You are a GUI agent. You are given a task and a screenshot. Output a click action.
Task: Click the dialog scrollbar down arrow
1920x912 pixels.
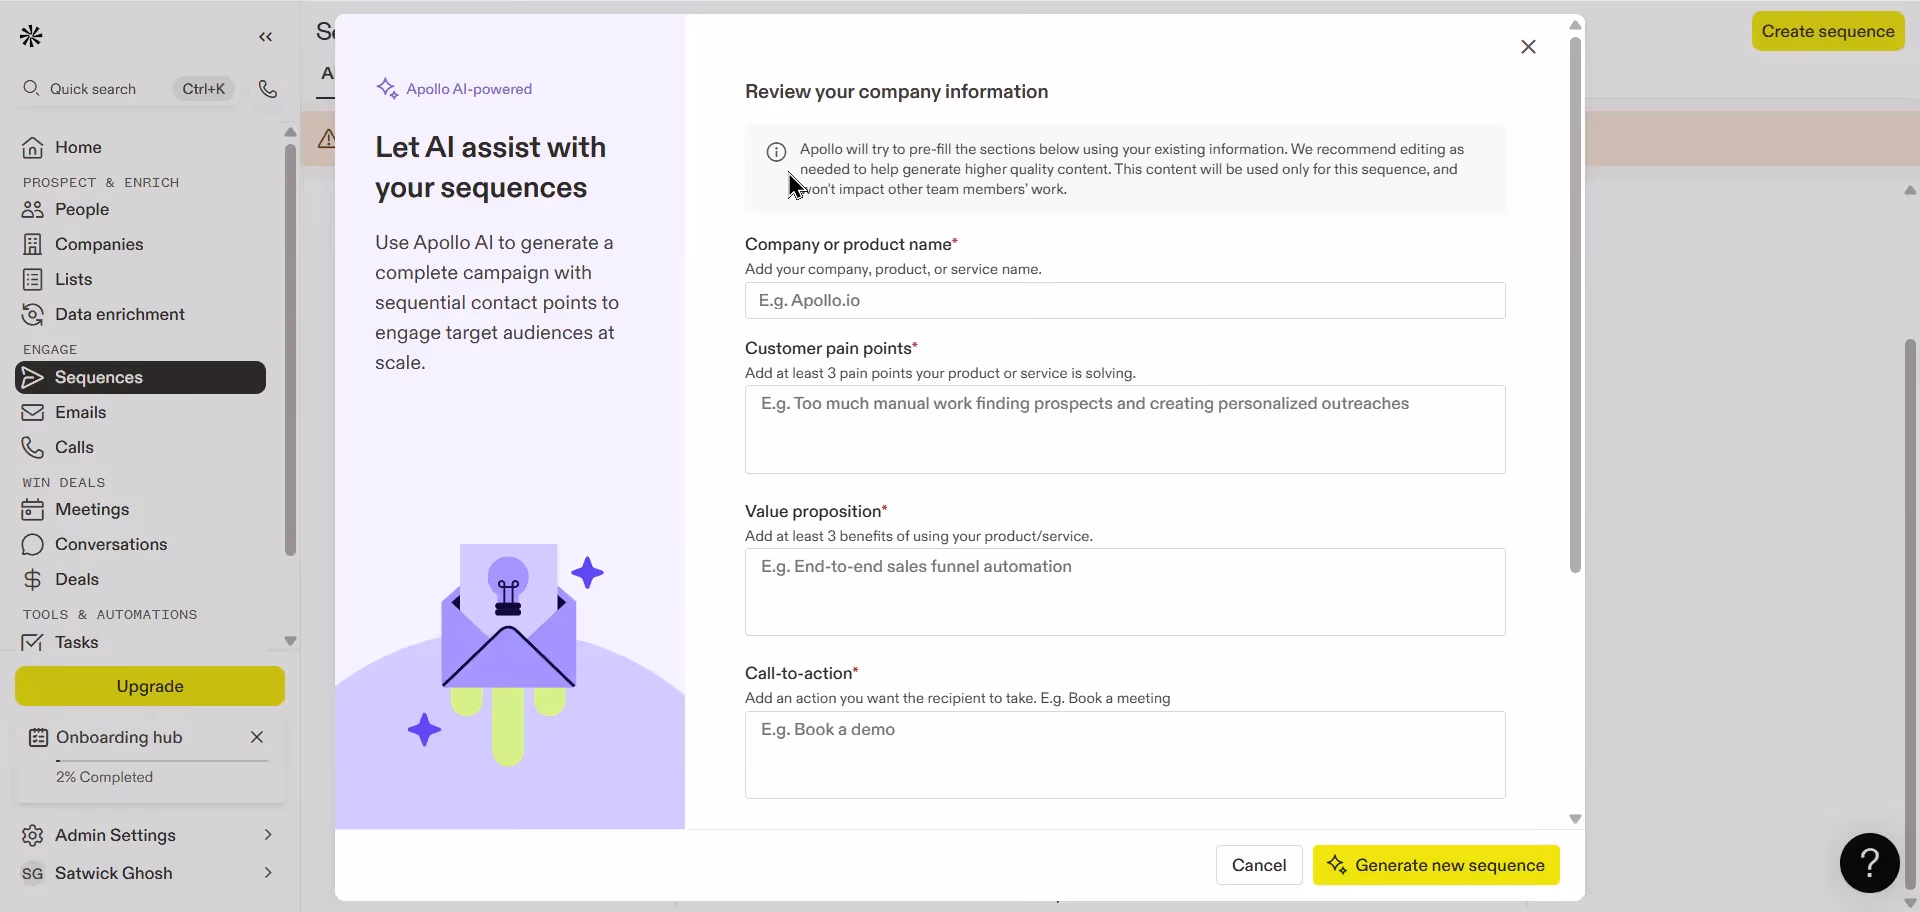(x=1575, y=819)
